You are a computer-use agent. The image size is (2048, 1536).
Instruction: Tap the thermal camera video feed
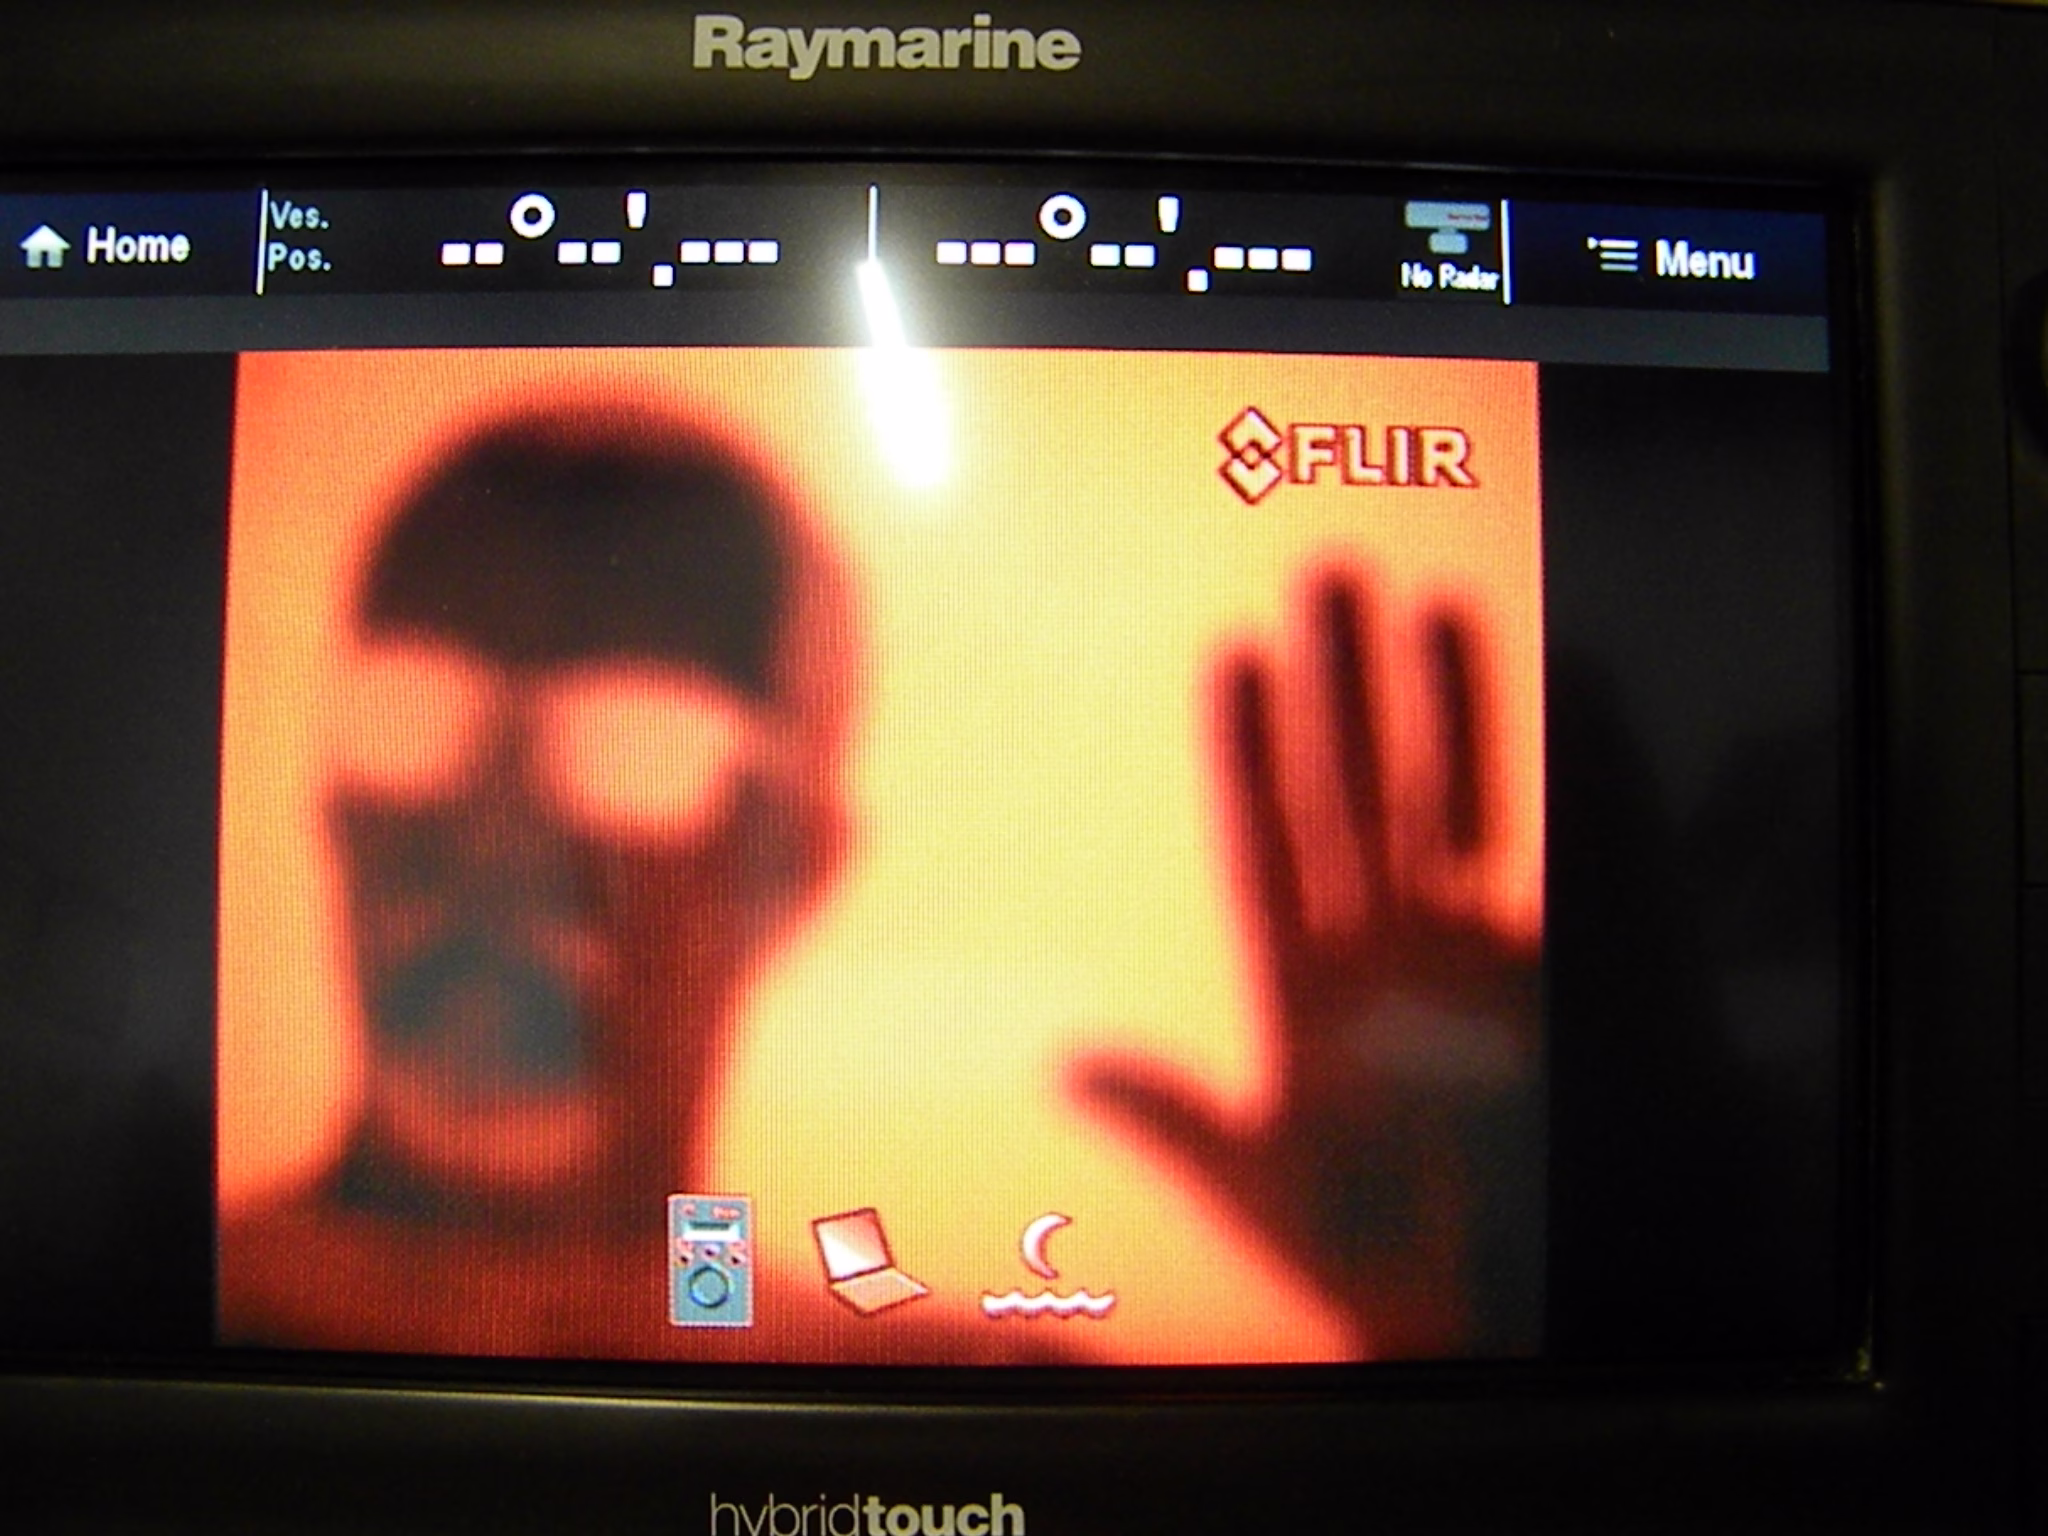880,855
